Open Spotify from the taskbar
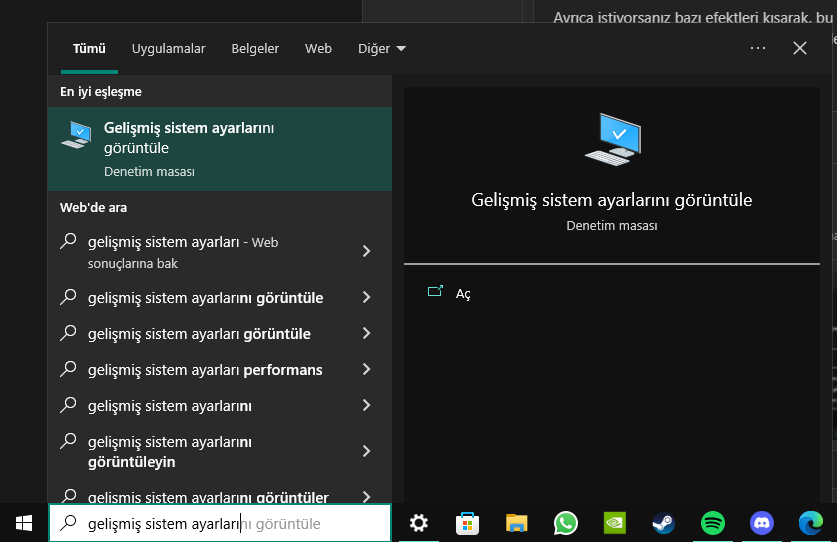The height and width of the screenshot is (542, 837). click(713, 523)
